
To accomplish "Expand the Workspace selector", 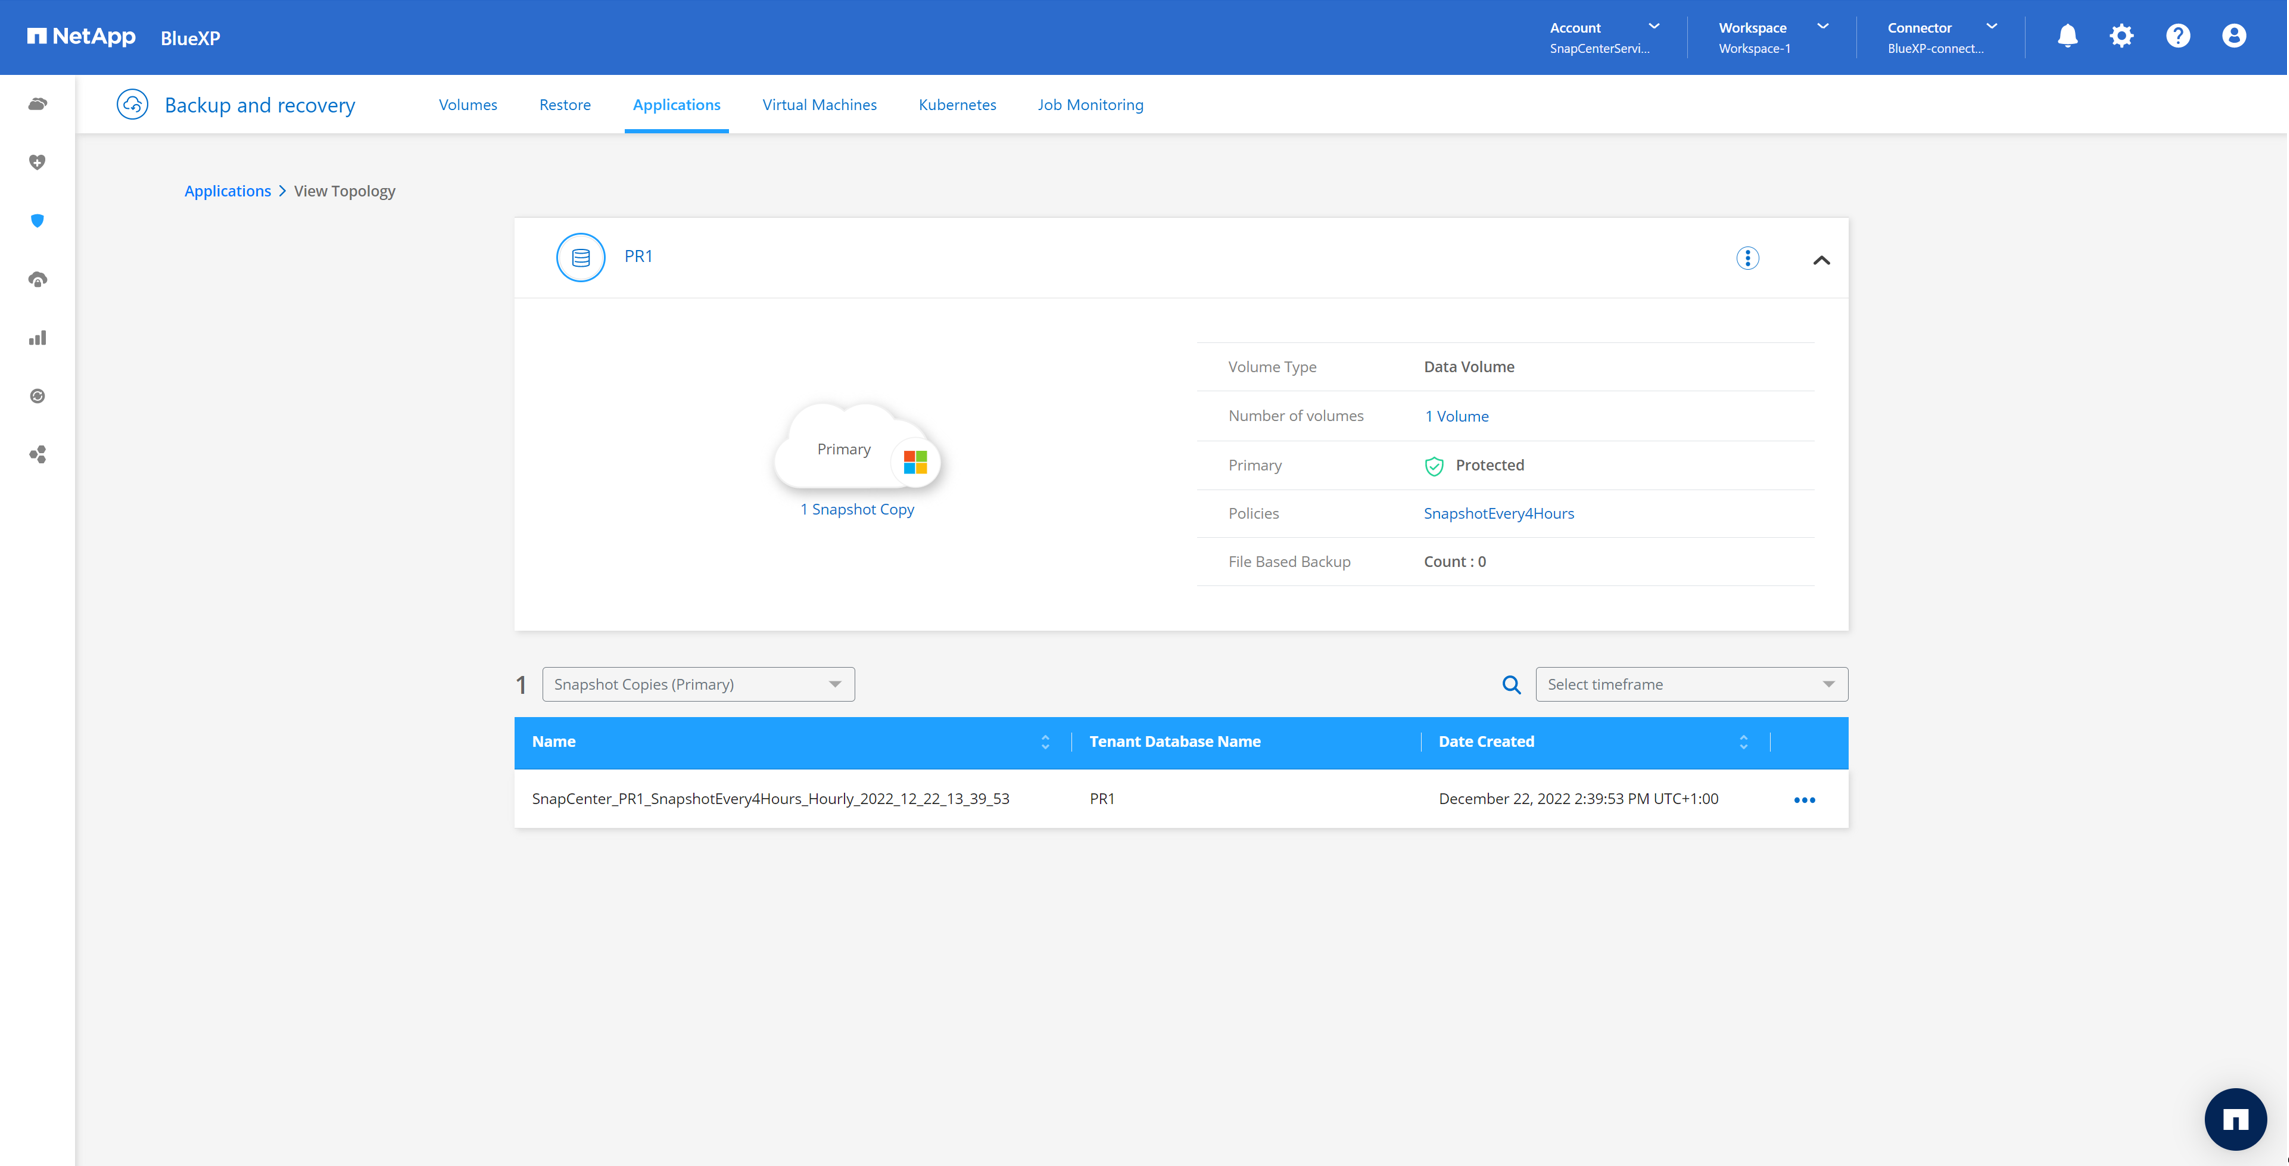I will pyautogui.click(x=1773, y=37).
